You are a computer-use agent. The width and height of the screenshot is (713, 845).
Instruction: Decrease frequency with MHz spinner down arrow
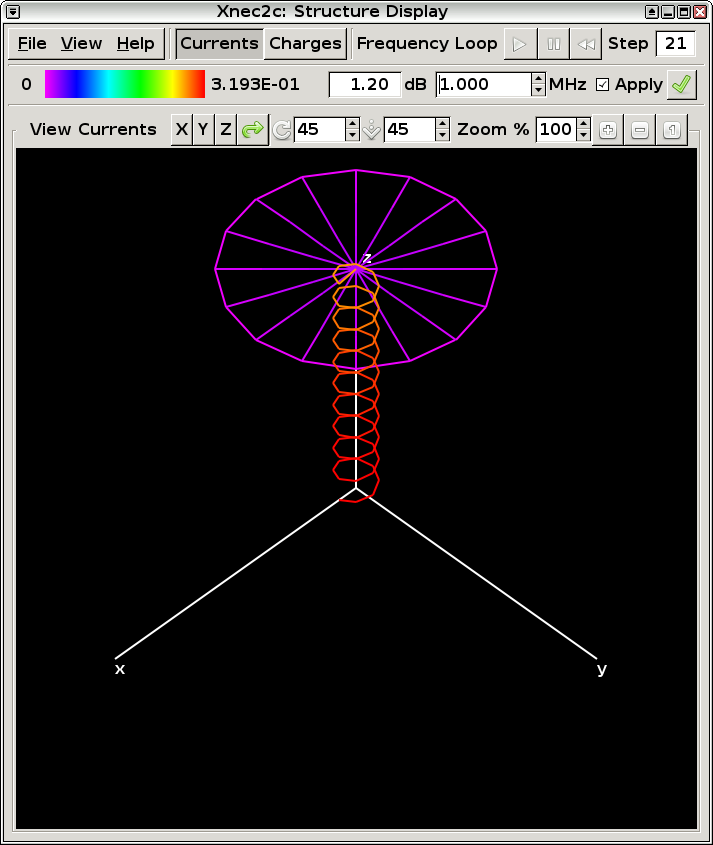(x=538, y=91)
